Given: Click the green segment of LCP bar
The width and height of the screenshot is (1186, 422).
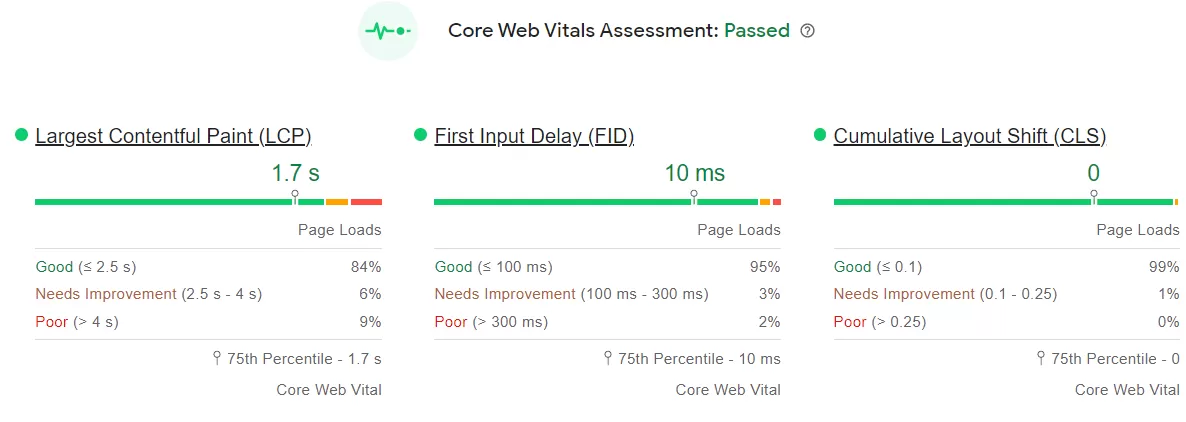Looking at the screenshot, I should (160, 202).
